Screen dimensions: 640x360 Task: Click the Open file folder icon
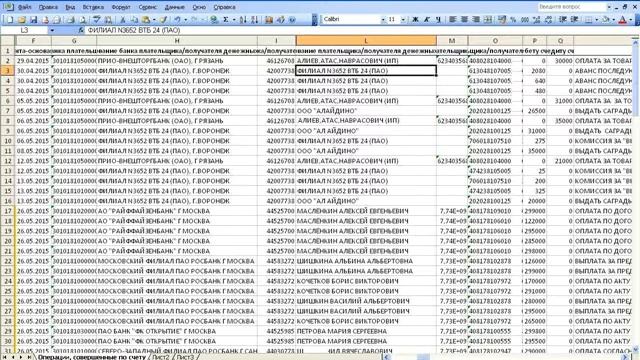point(22,20)
